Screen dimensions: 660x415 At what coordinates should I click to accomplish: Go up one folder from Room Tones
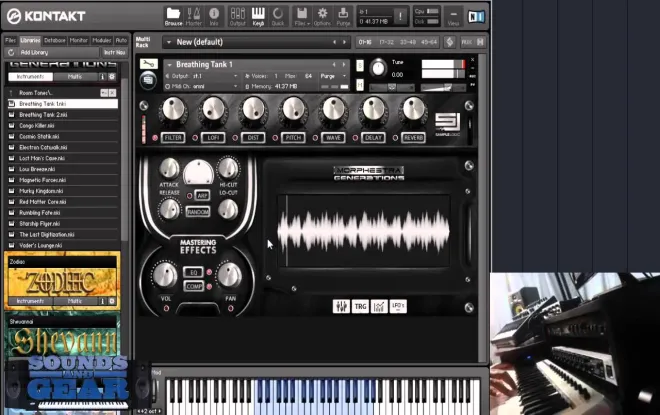11,93
